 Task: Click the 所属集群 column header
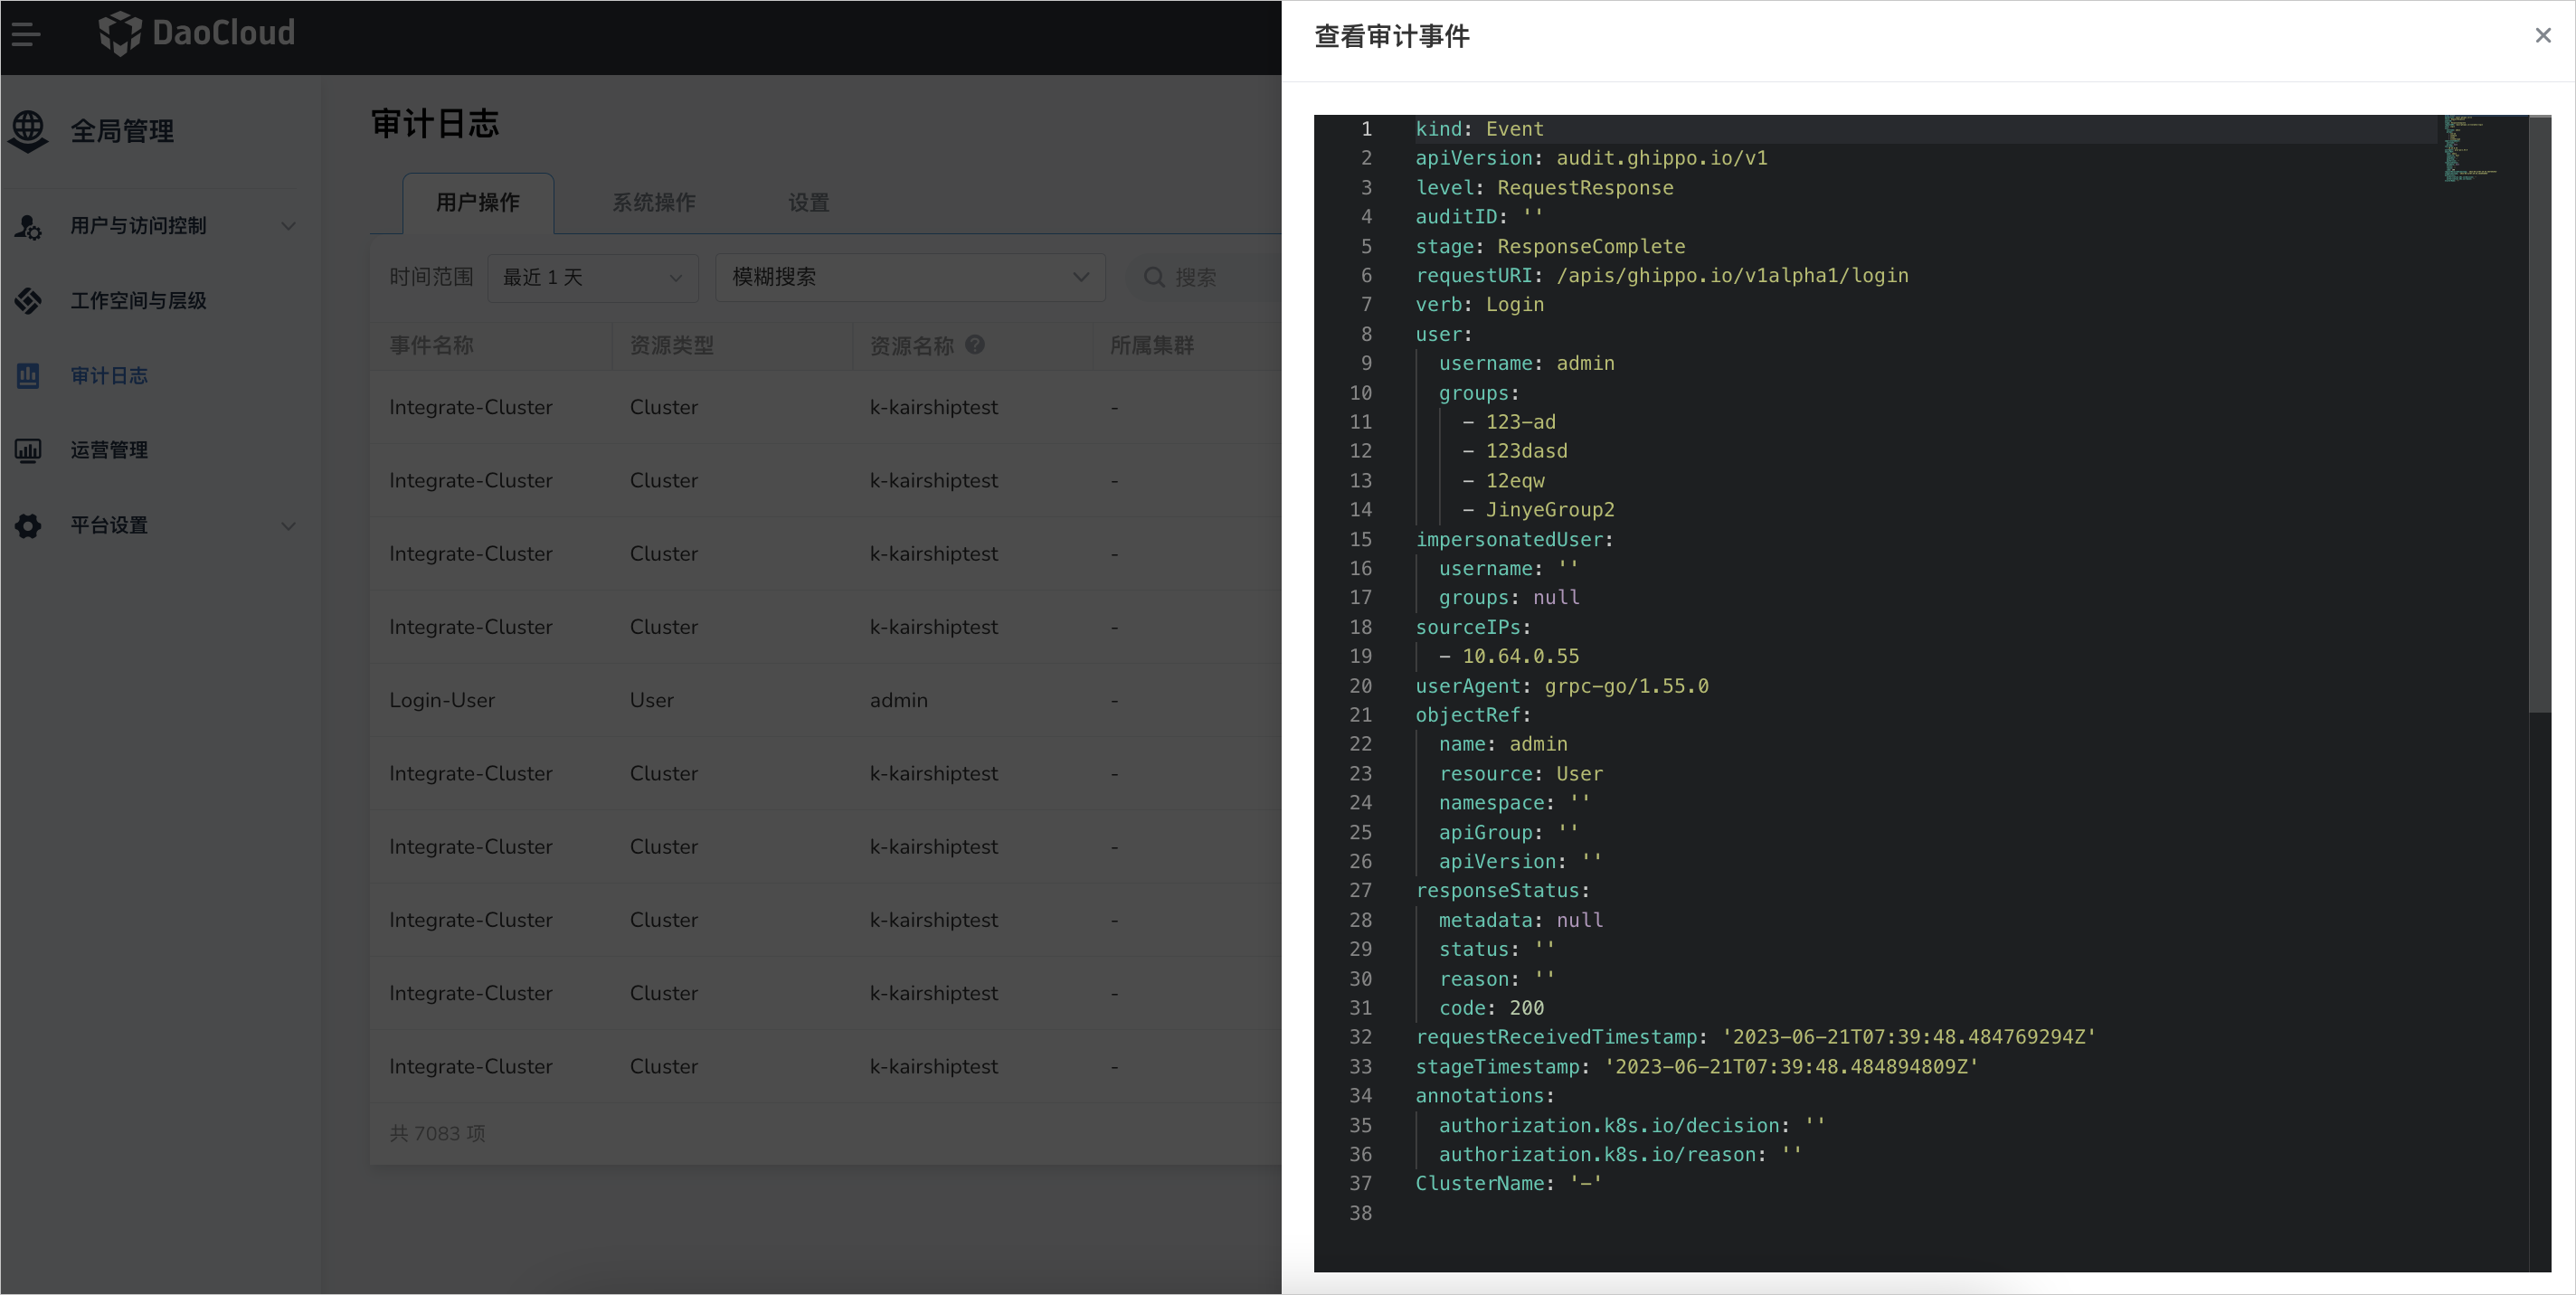(x=1151, y=345)
